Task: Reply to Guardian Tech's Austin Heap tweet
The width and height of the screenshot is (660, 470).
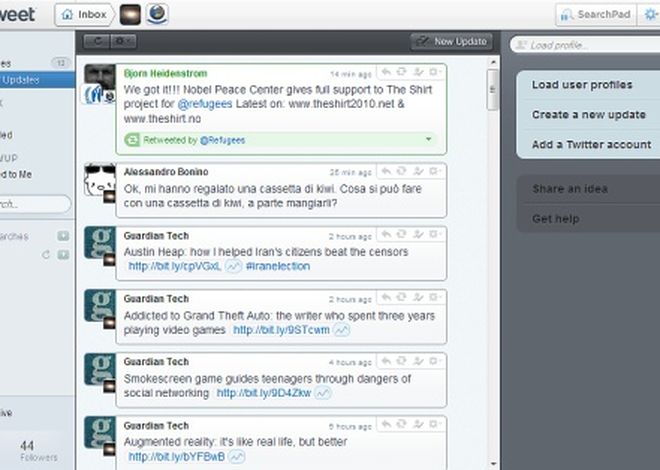Action: (x=386, y=234)
